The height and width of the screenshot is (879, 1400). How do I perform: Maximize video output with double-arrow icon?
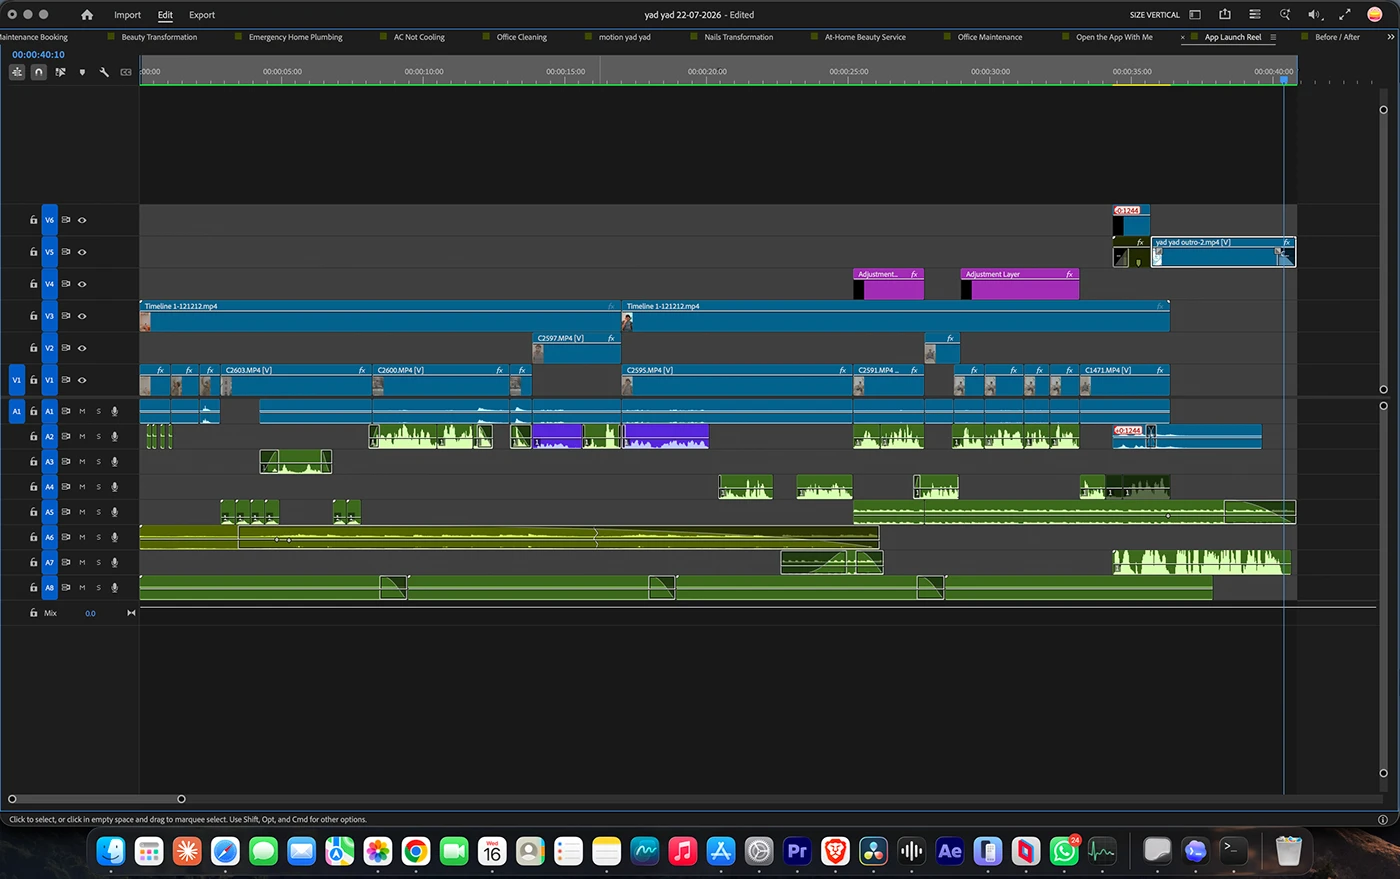pos(1345,15)
